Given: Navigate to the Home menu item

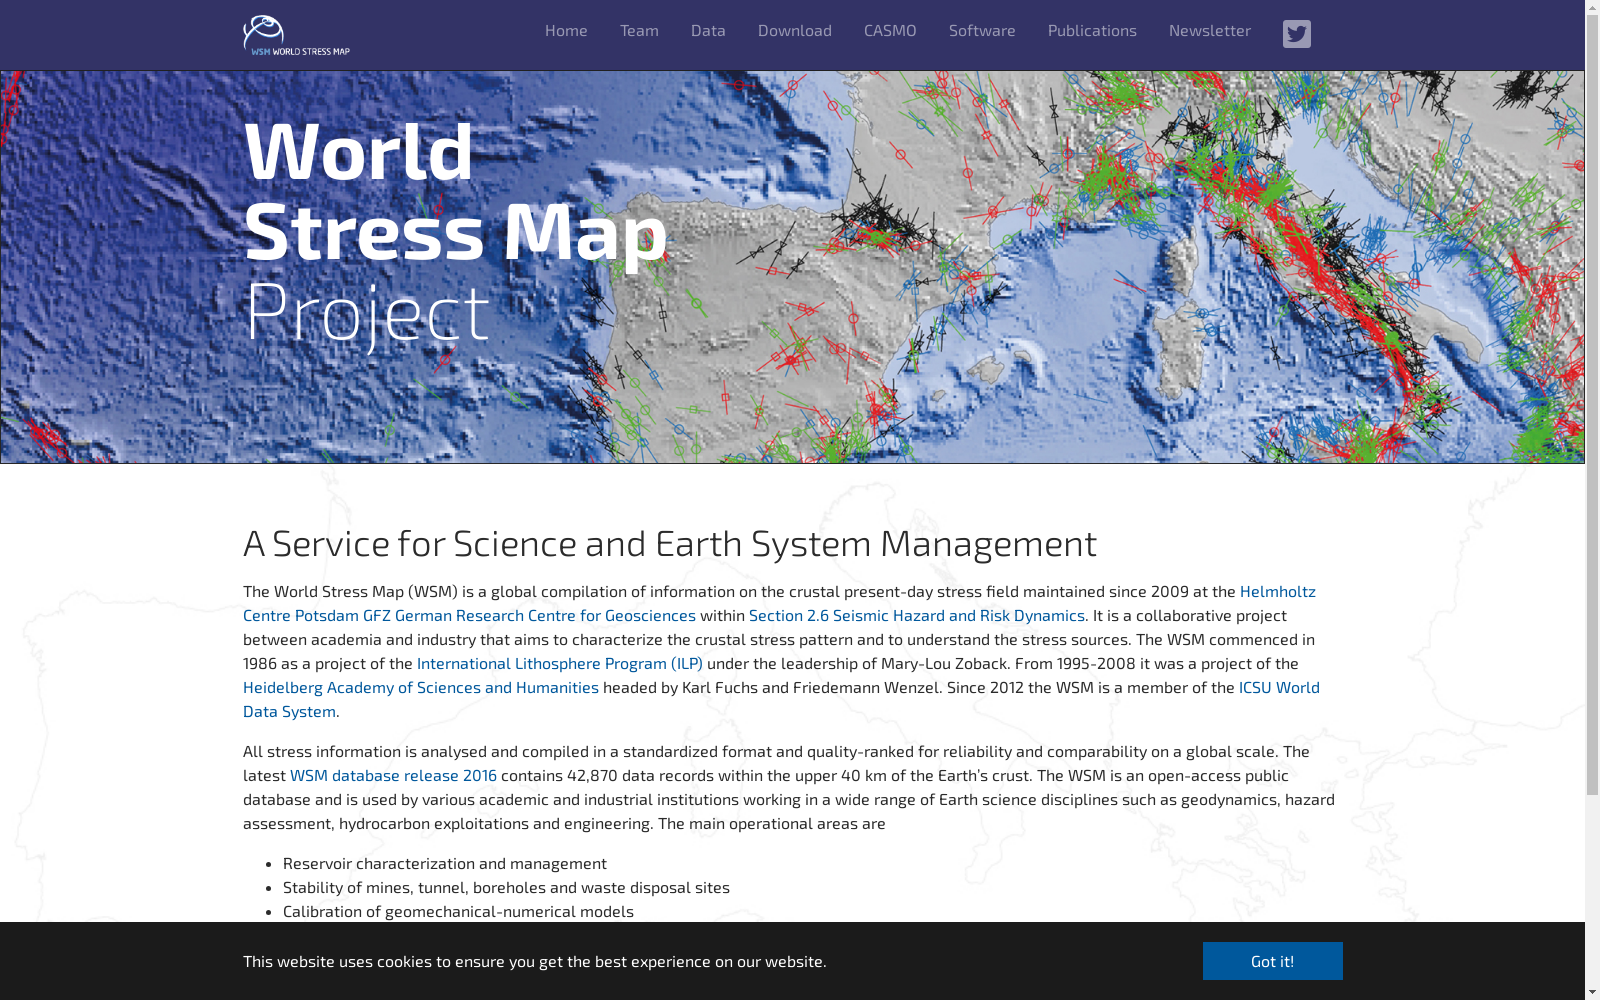Looking at the screenshot, I should 566,31.
